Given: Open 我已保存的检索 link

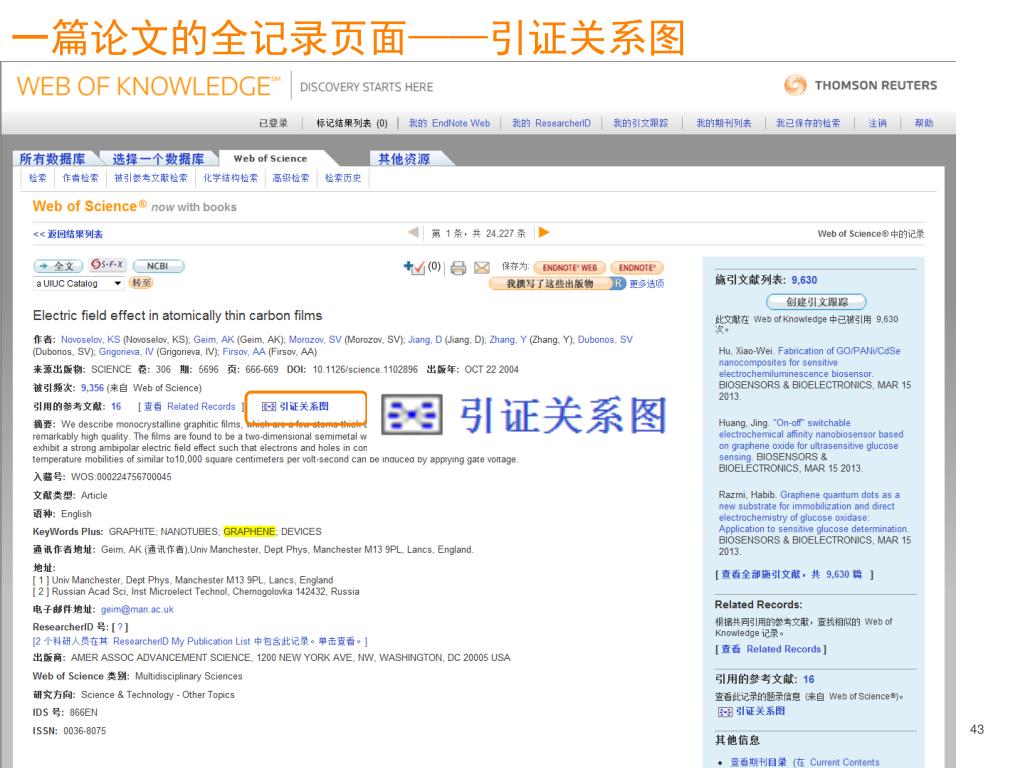Looking at the screenshot, I should tap(808, 123).
